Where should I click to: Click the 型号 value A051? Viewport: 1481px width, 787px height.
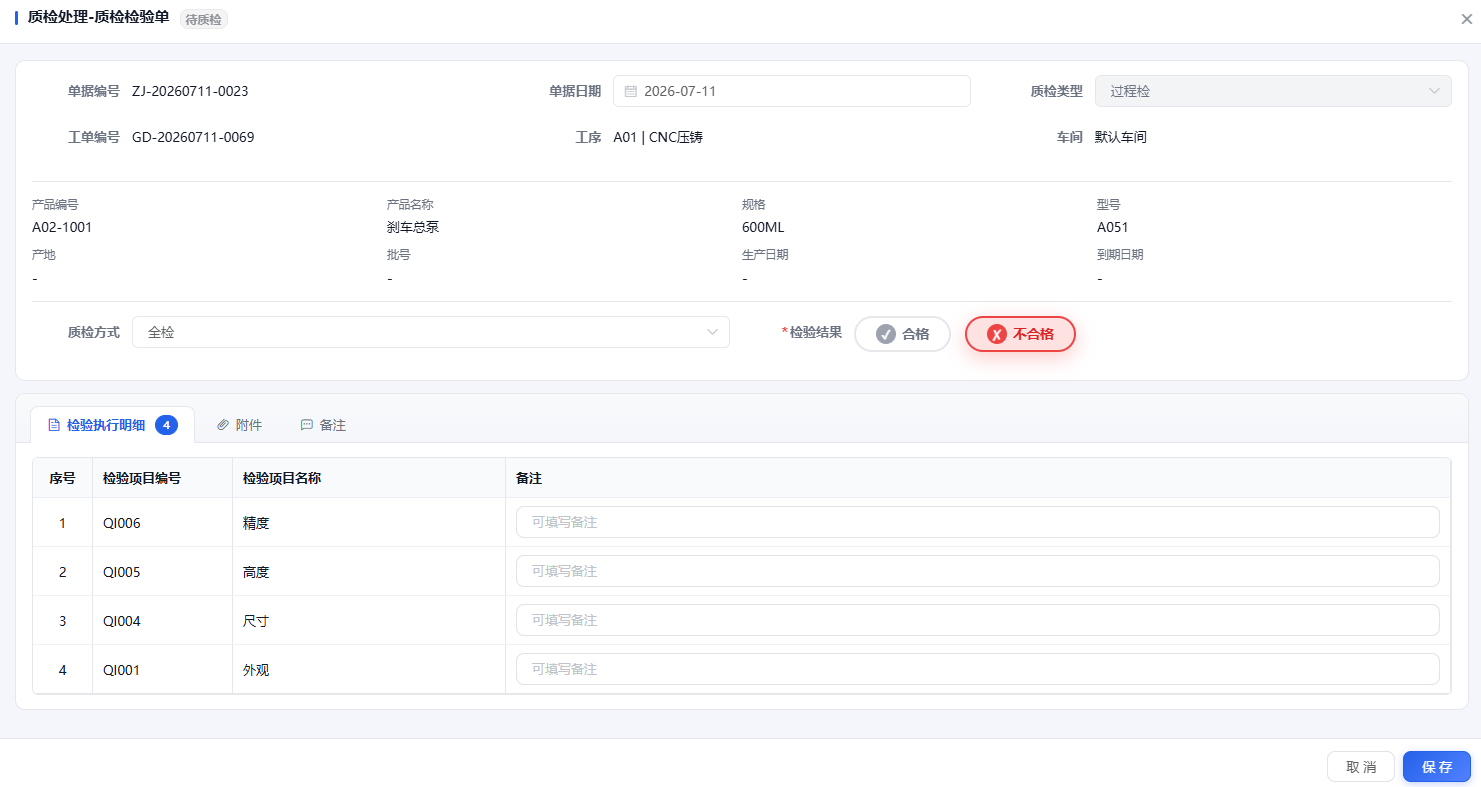(x=1113, y=227)
